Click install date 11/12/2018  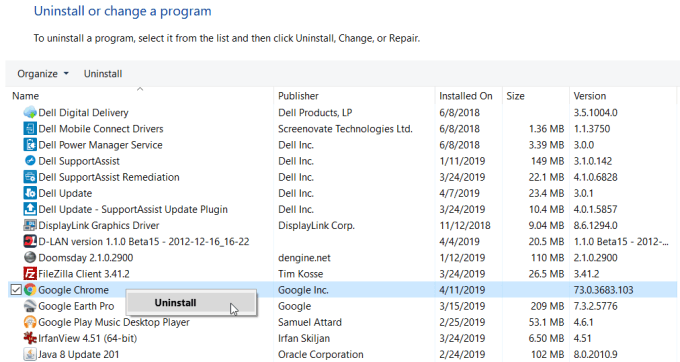click(x=465, y=225)
